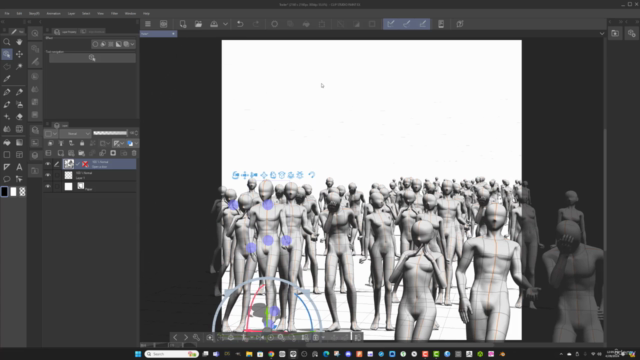
Task: Reset 3D model pose with circular arrow
Action: tap(311, 175)
